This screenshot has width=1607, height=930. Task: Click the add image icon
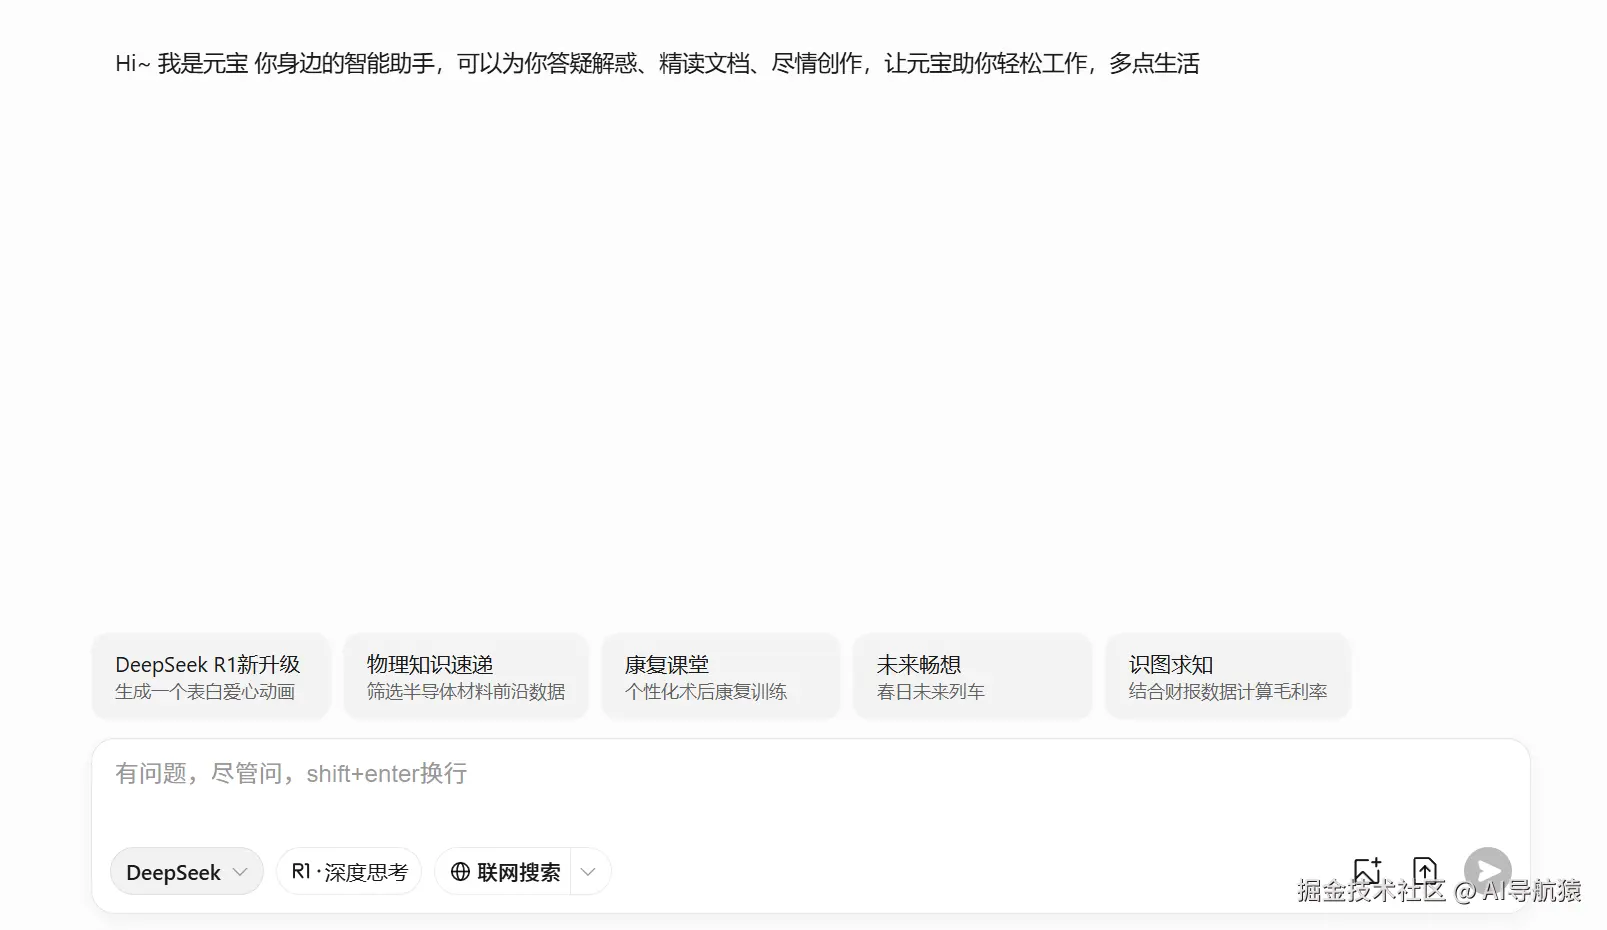pos(1367,871)
